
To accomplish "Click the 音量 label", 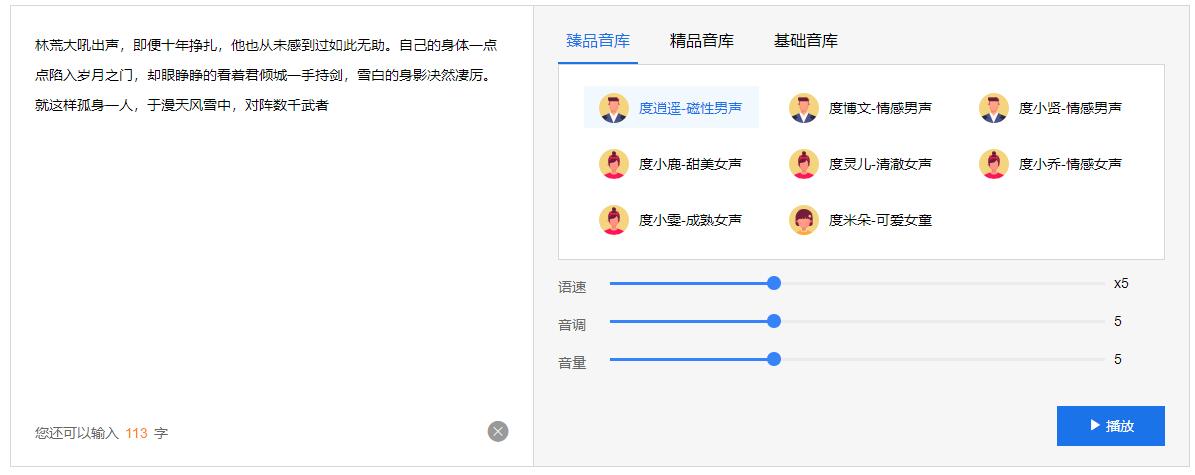I will pos(572,363).
